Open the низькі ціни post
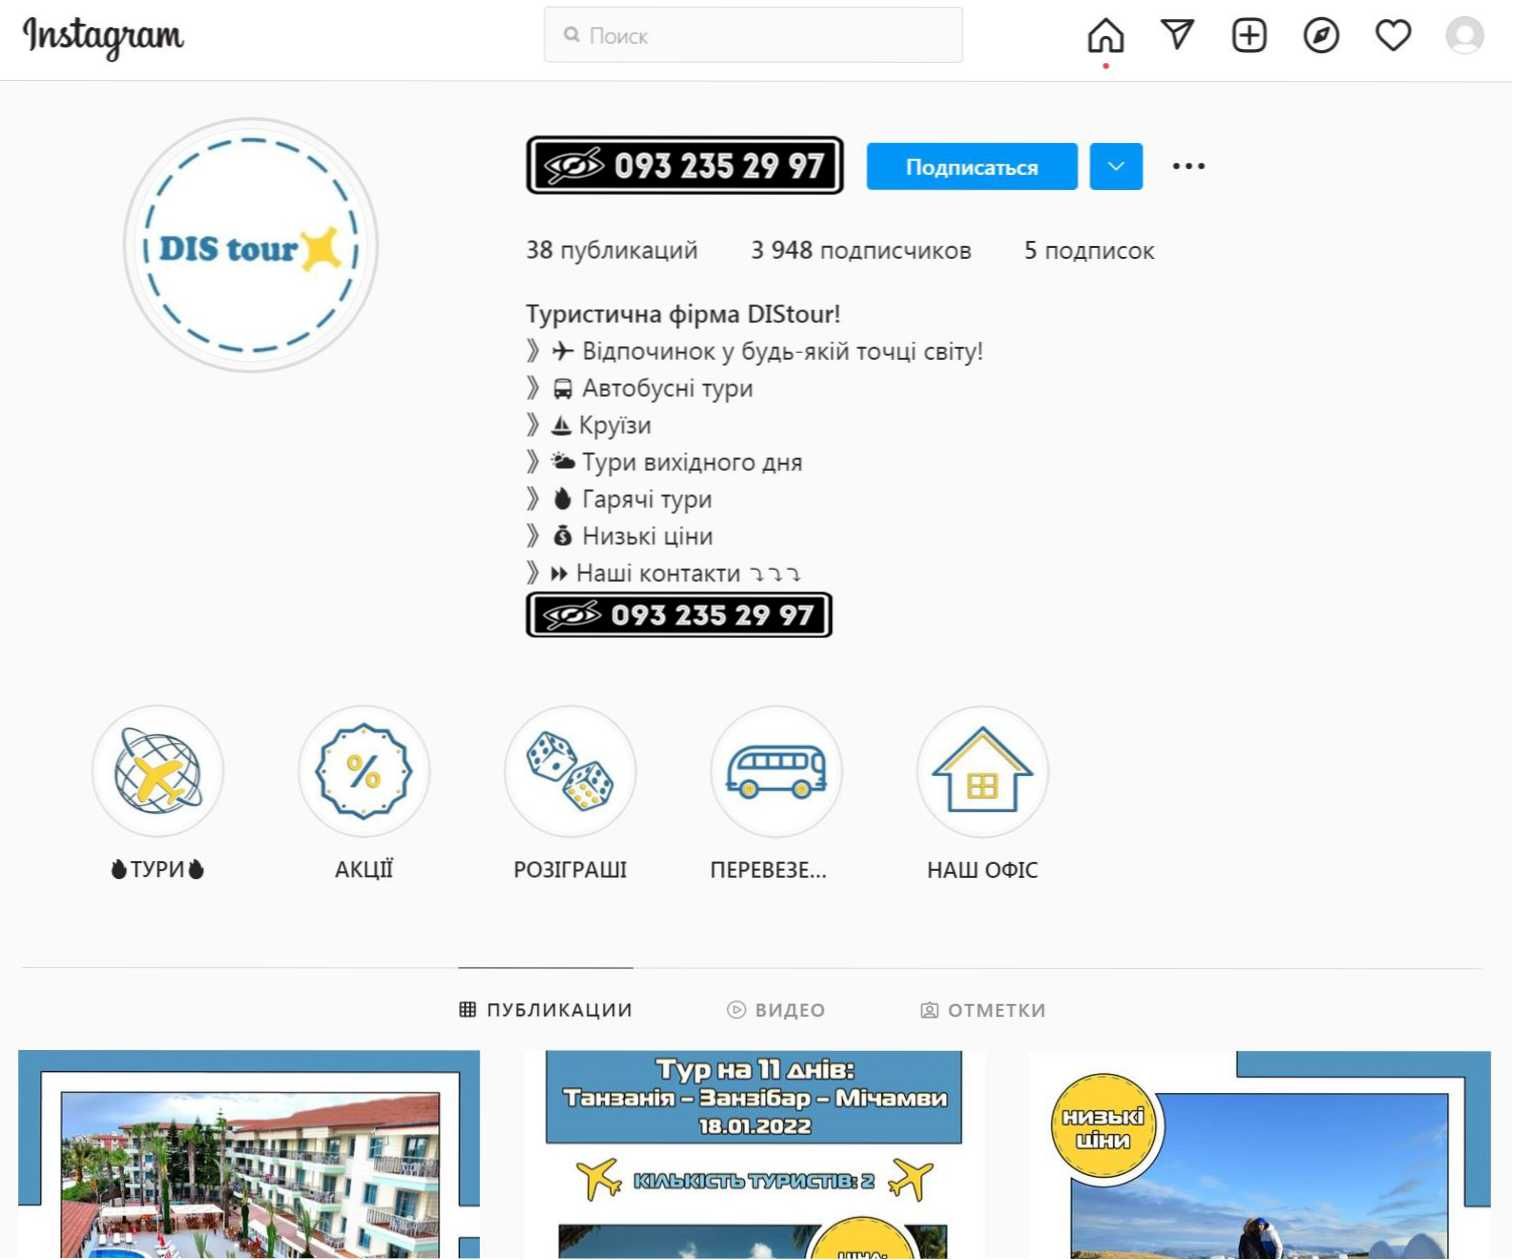The image size is (1514, 1260). pyautogui.click(x=1260, y=1154)
